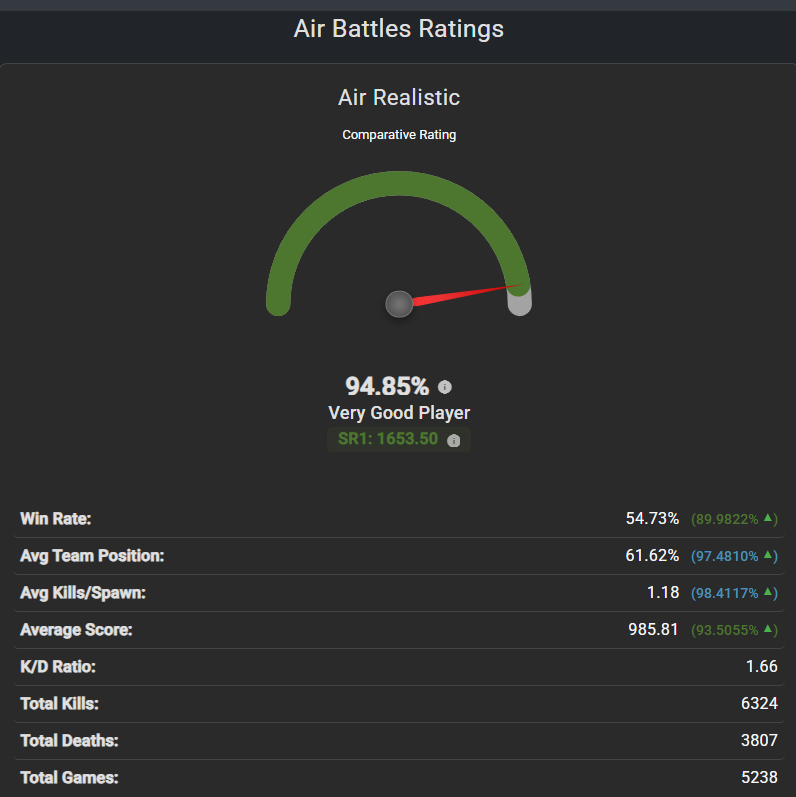Click the Very Good Player label

pos(399,413)
